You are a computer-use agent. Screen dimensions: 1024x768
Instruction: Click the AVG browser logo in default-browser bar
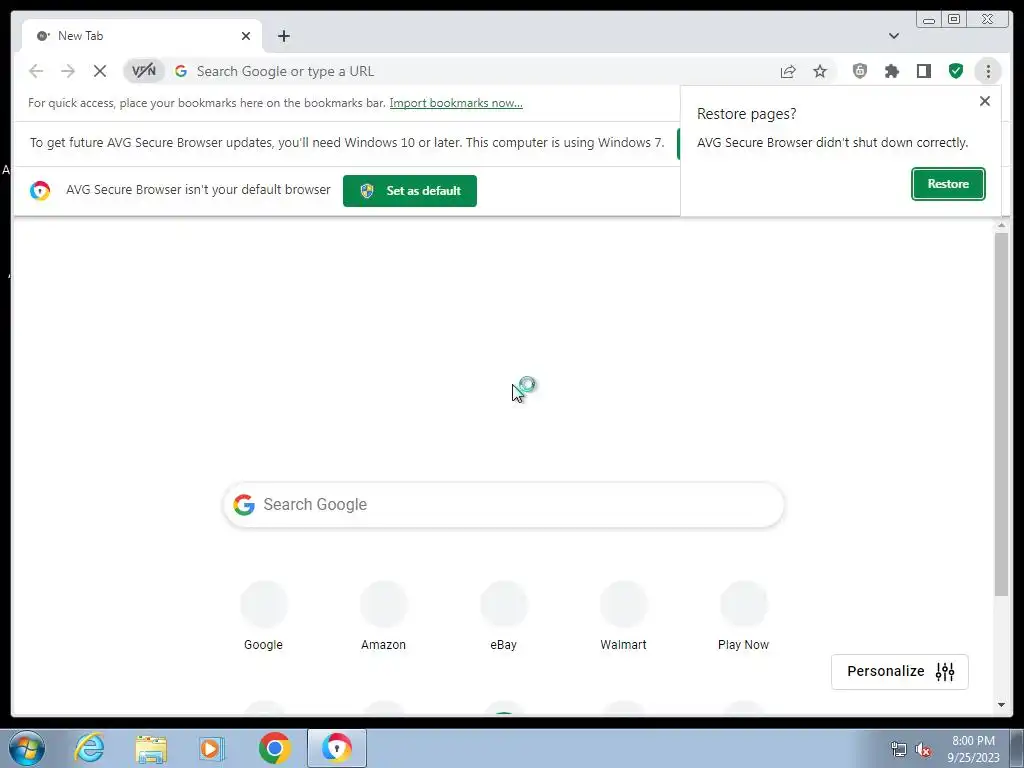click(x=40, y=191)
